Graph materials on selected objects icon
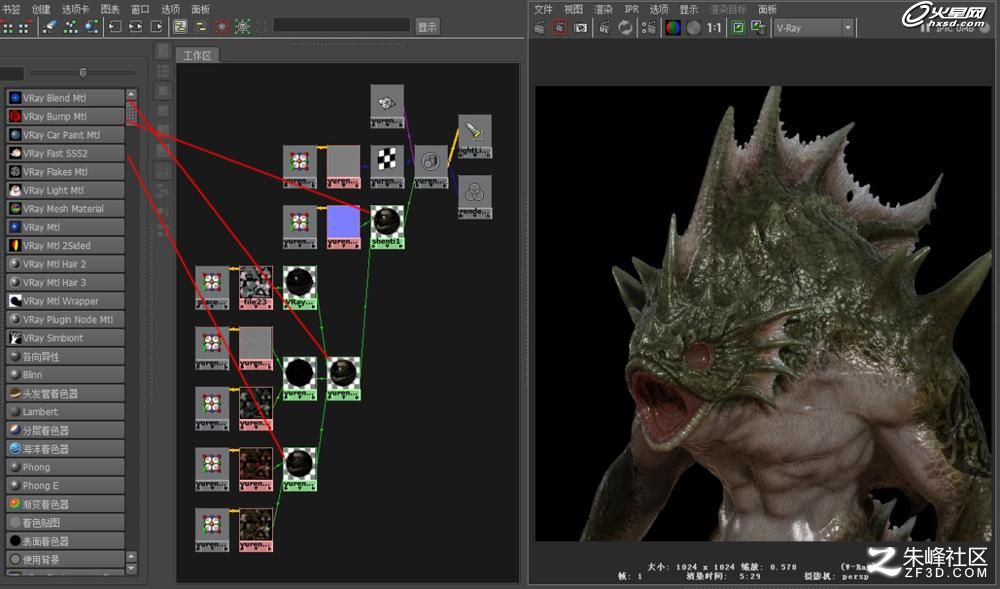 tap(92, 27)
